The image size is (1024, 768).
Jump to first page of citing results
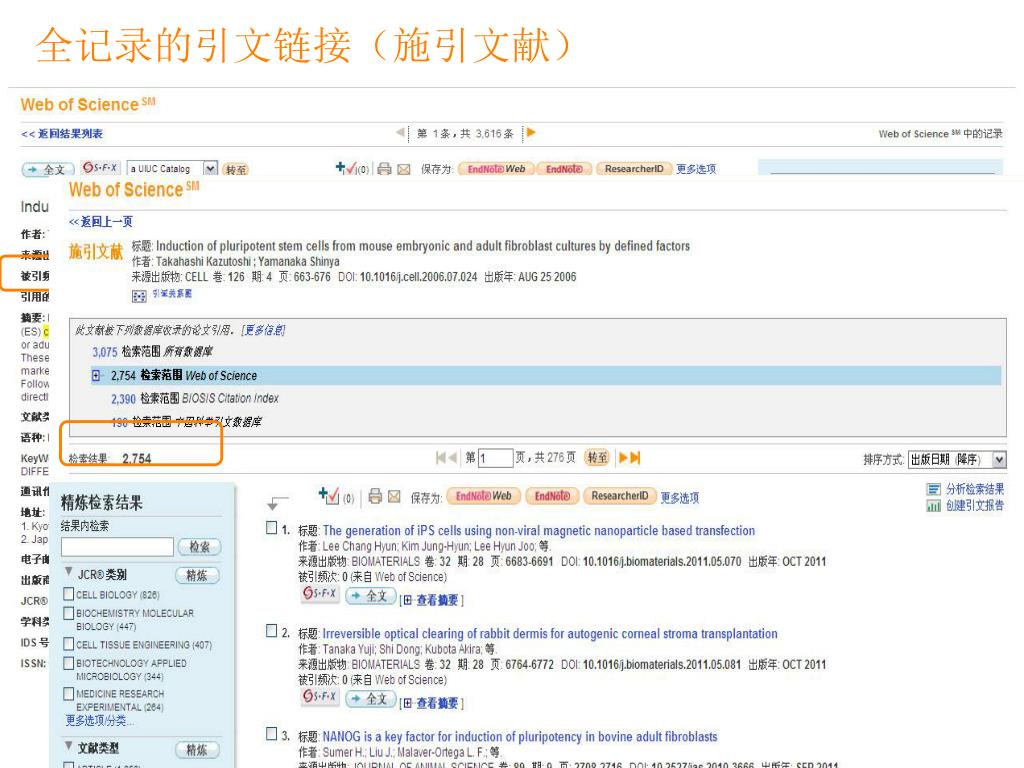441,458
